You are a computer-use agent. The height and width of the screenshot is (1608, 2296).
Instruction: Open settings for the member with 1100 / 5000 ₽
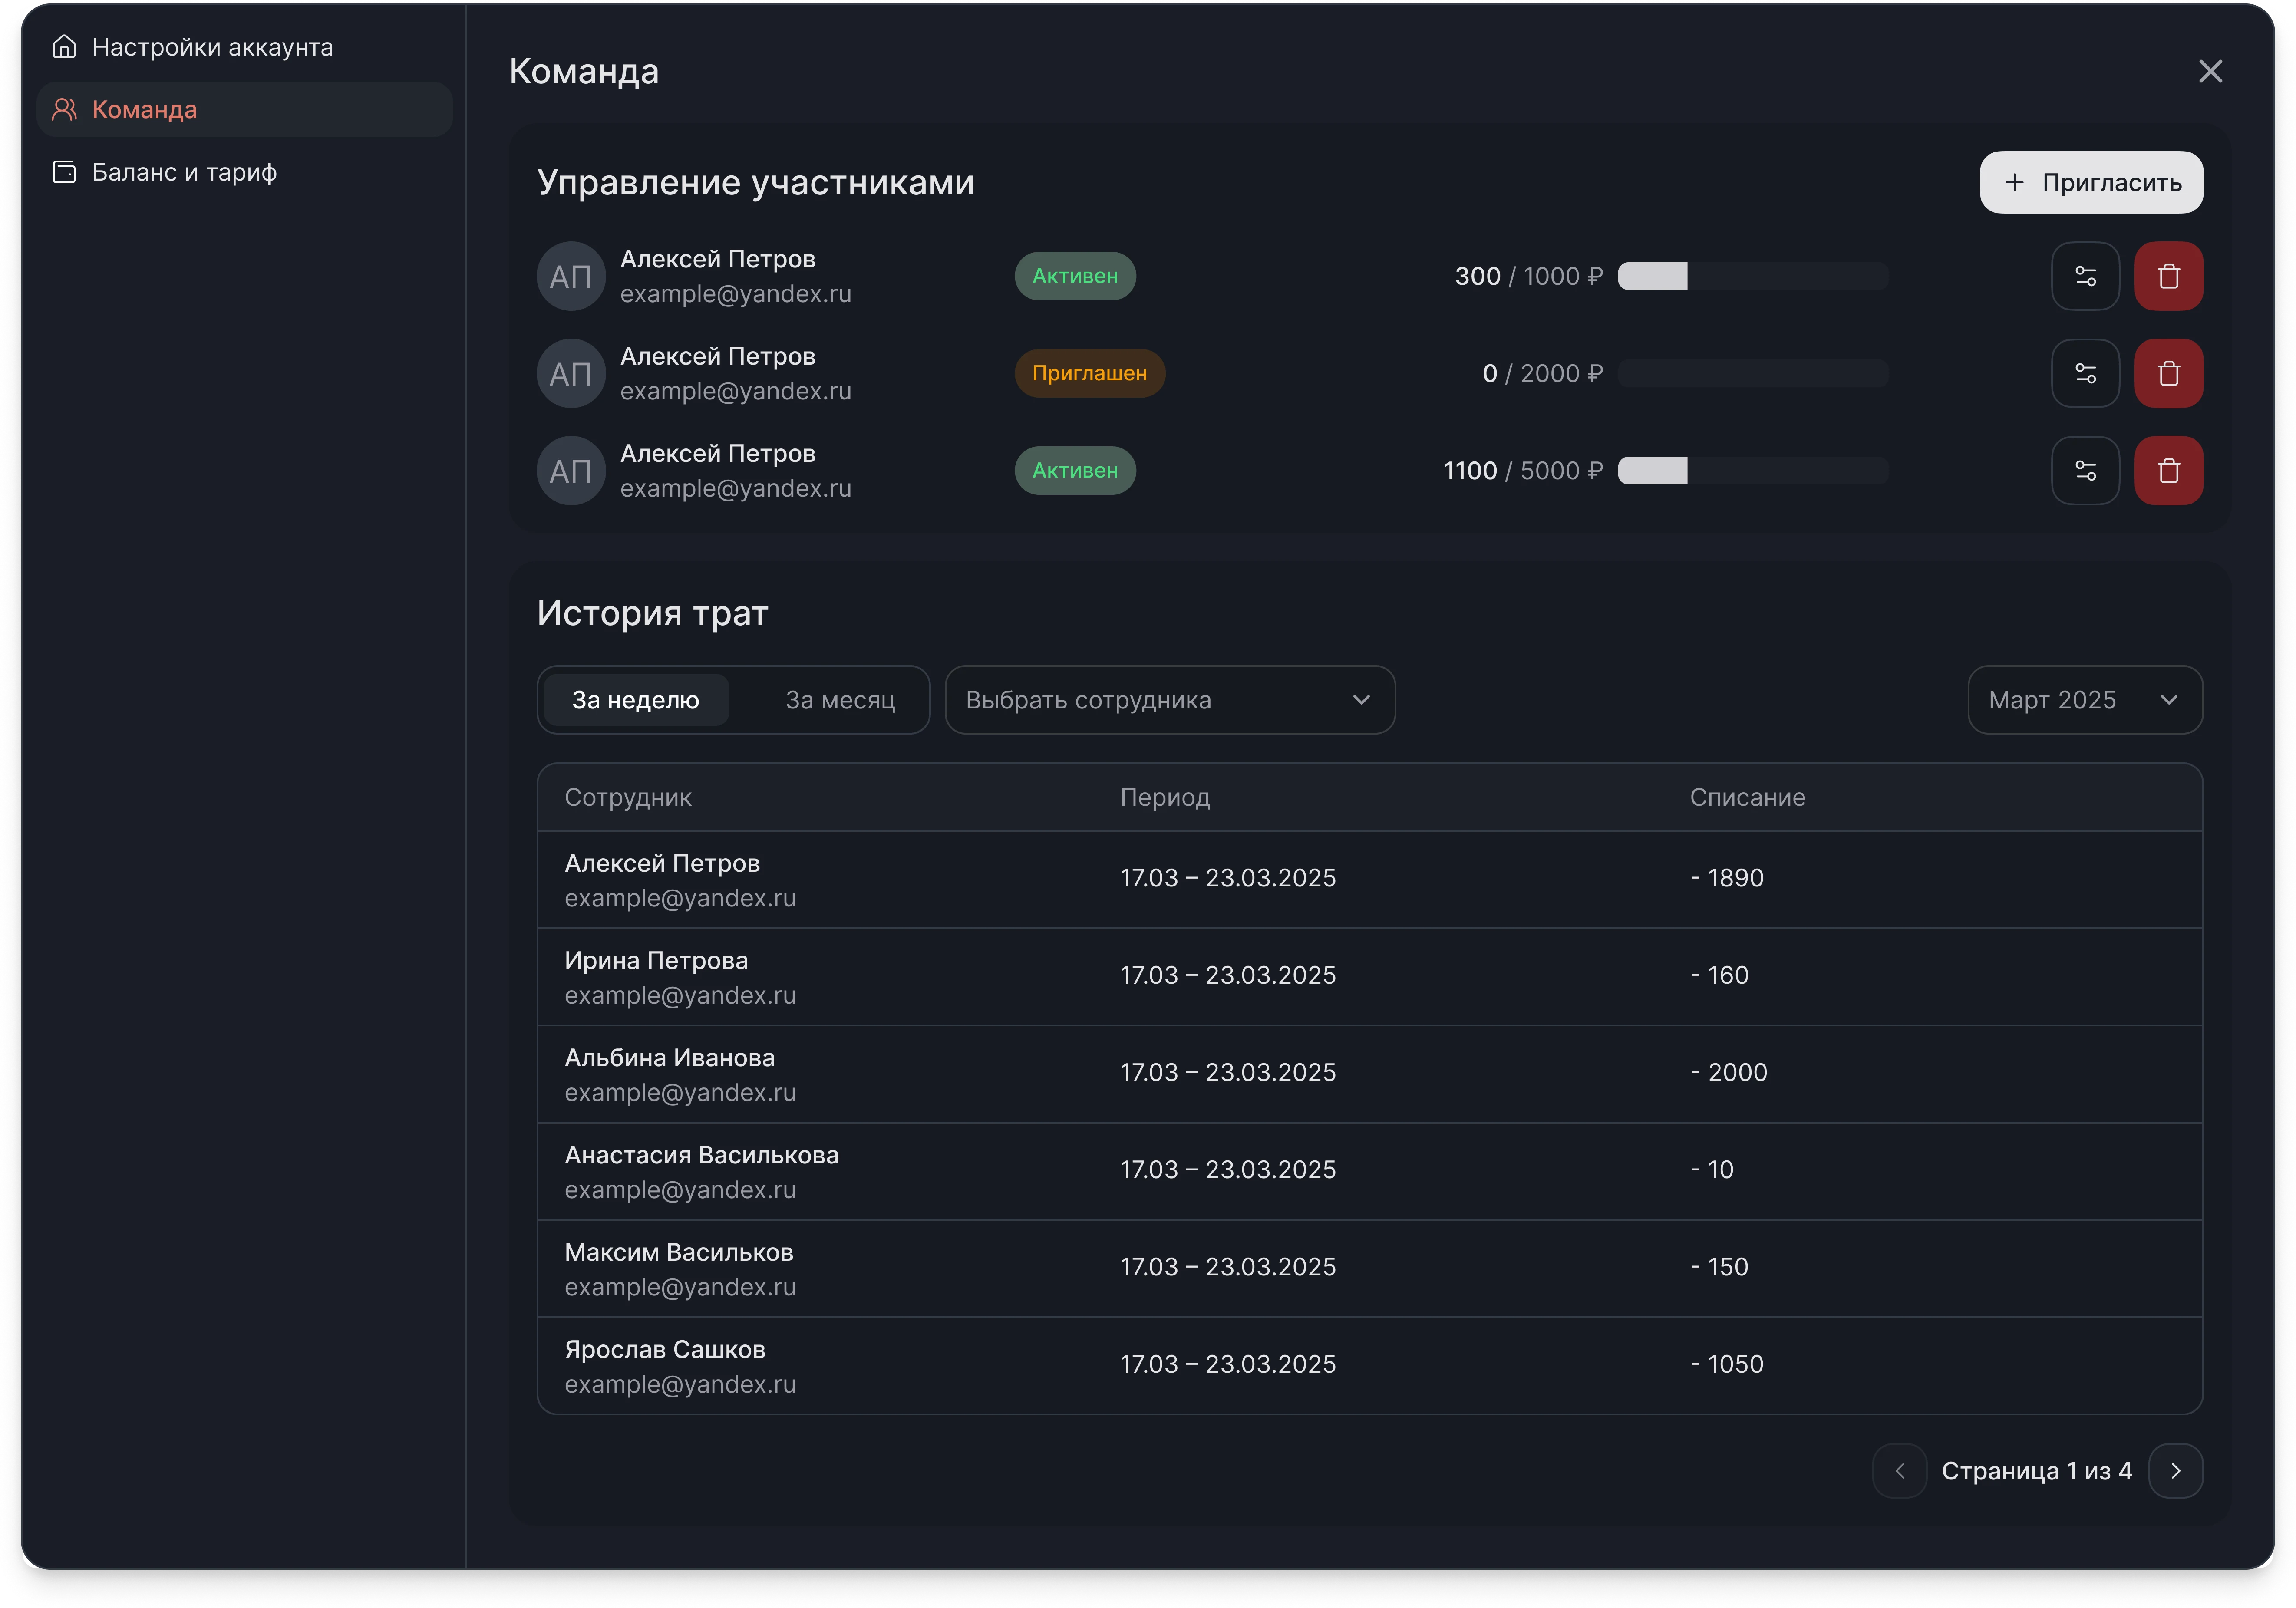(2085, 470)
